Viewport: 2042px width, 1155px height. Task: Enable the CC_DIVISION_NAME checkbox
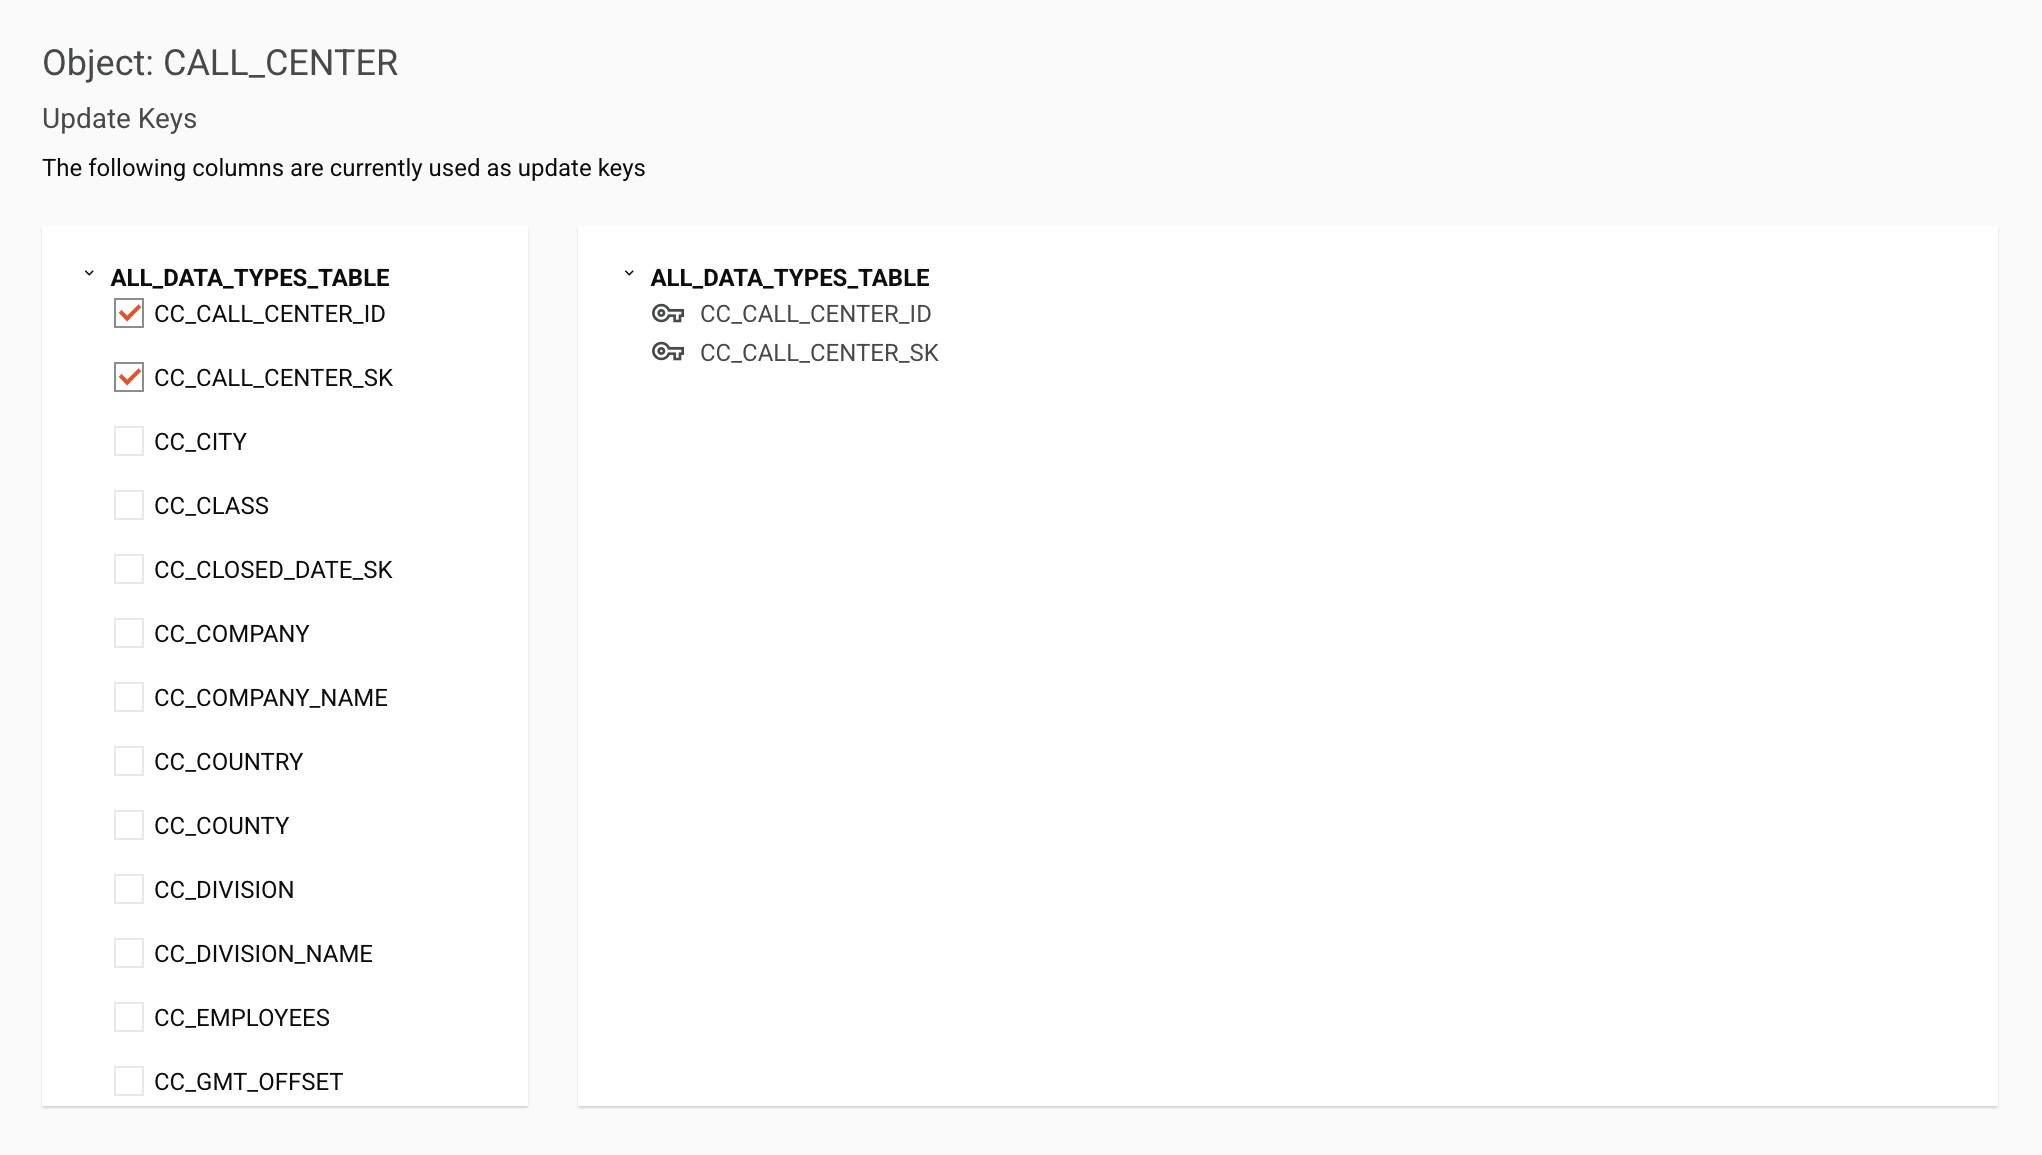pyautogui.click(x=129, y=954)
